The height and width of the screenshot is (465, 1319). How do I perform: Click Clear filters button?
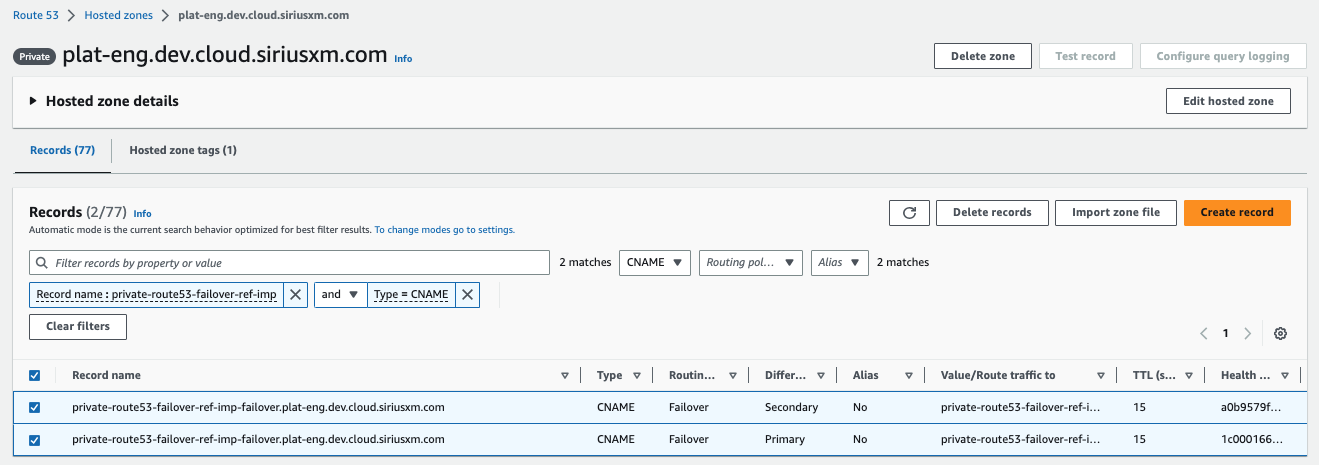tap(78, 327)
